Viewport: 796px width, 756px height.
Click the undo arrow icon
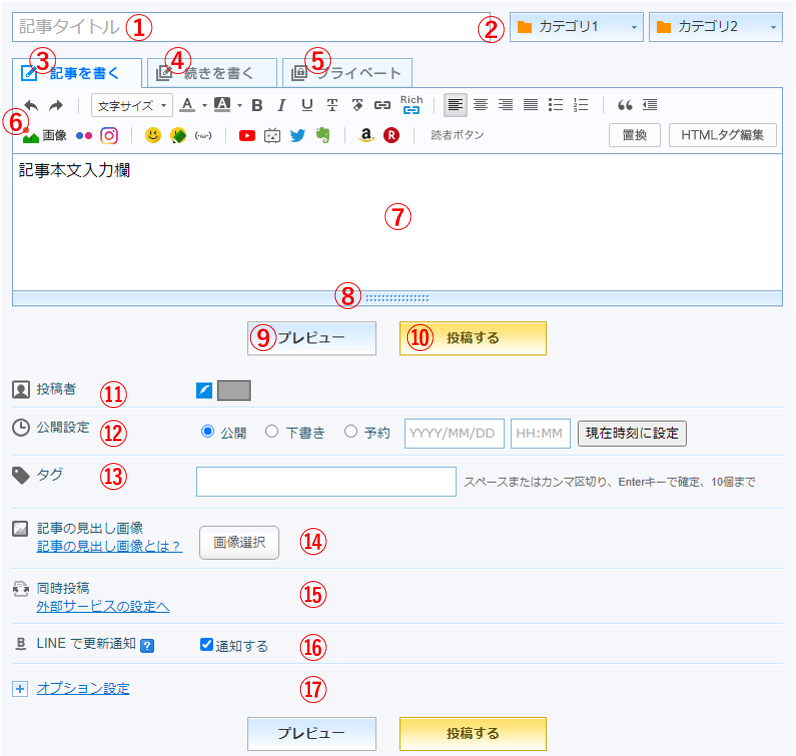point(31,105)
